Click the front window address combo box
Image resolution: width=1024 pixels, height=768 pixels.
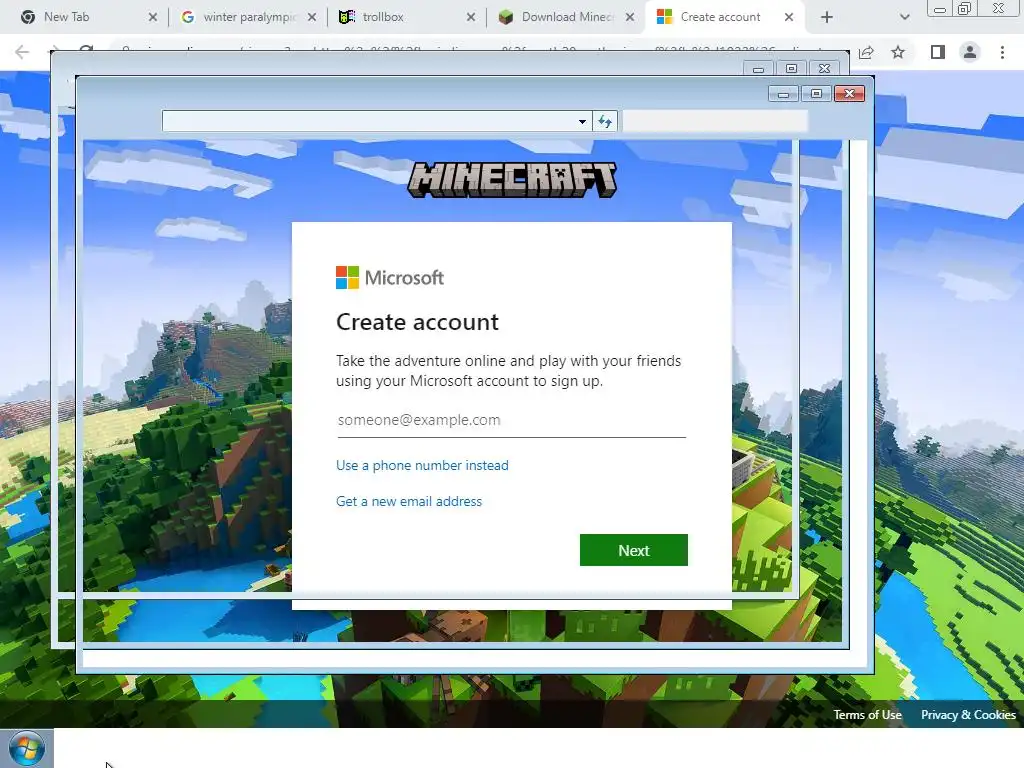point(377,121)
